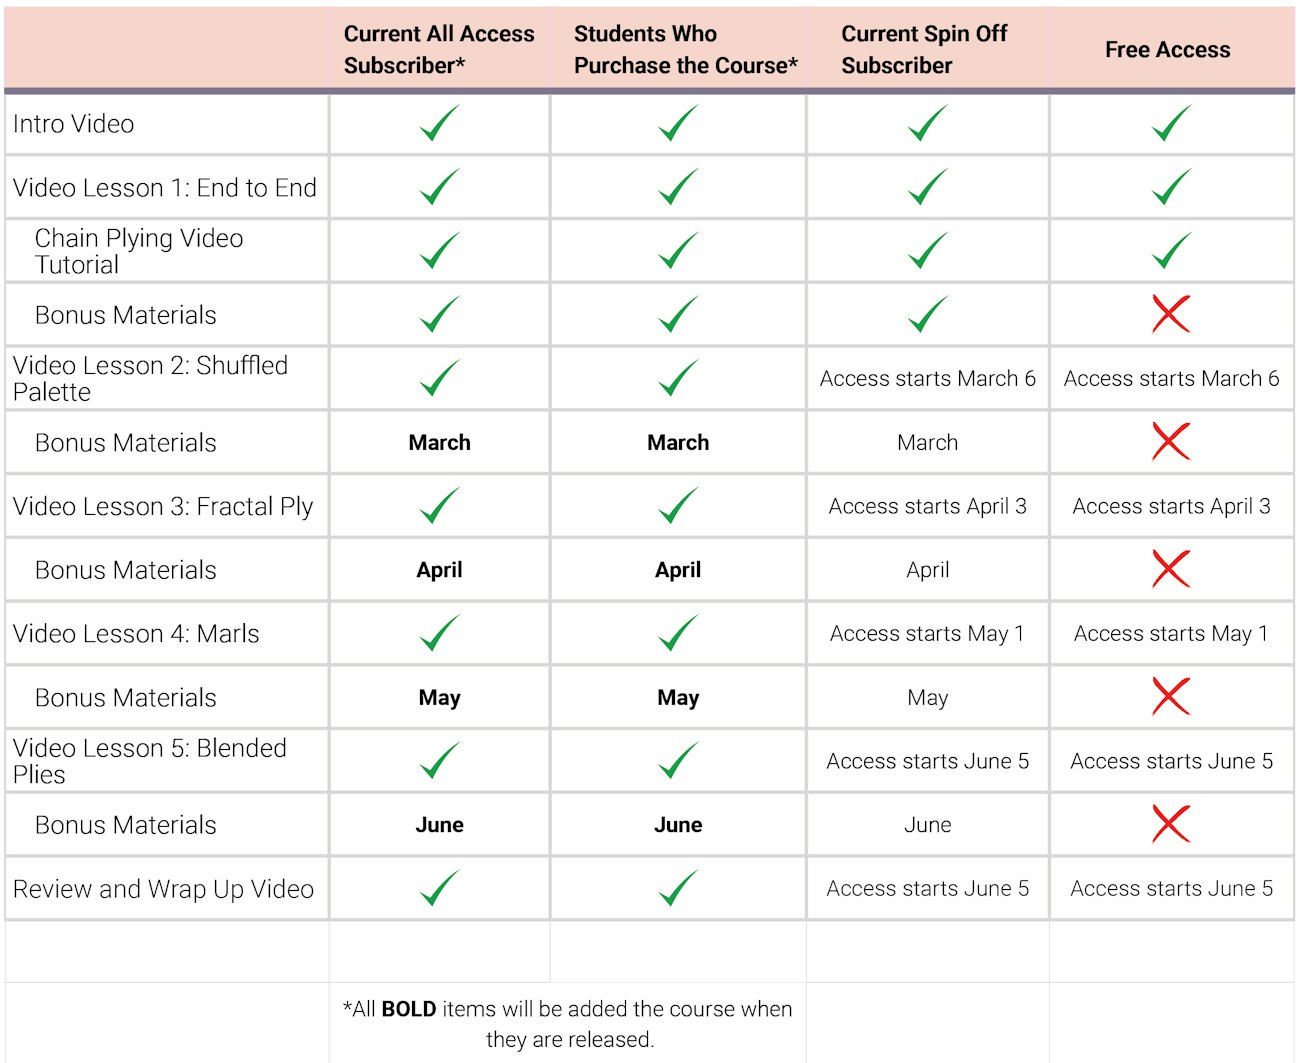Click the green checkmark for Chain Plying under Spin Off
Image resolution: width=1300 pixels, height=1063 pixels.
pyautogui.click(x=928, y=251)
